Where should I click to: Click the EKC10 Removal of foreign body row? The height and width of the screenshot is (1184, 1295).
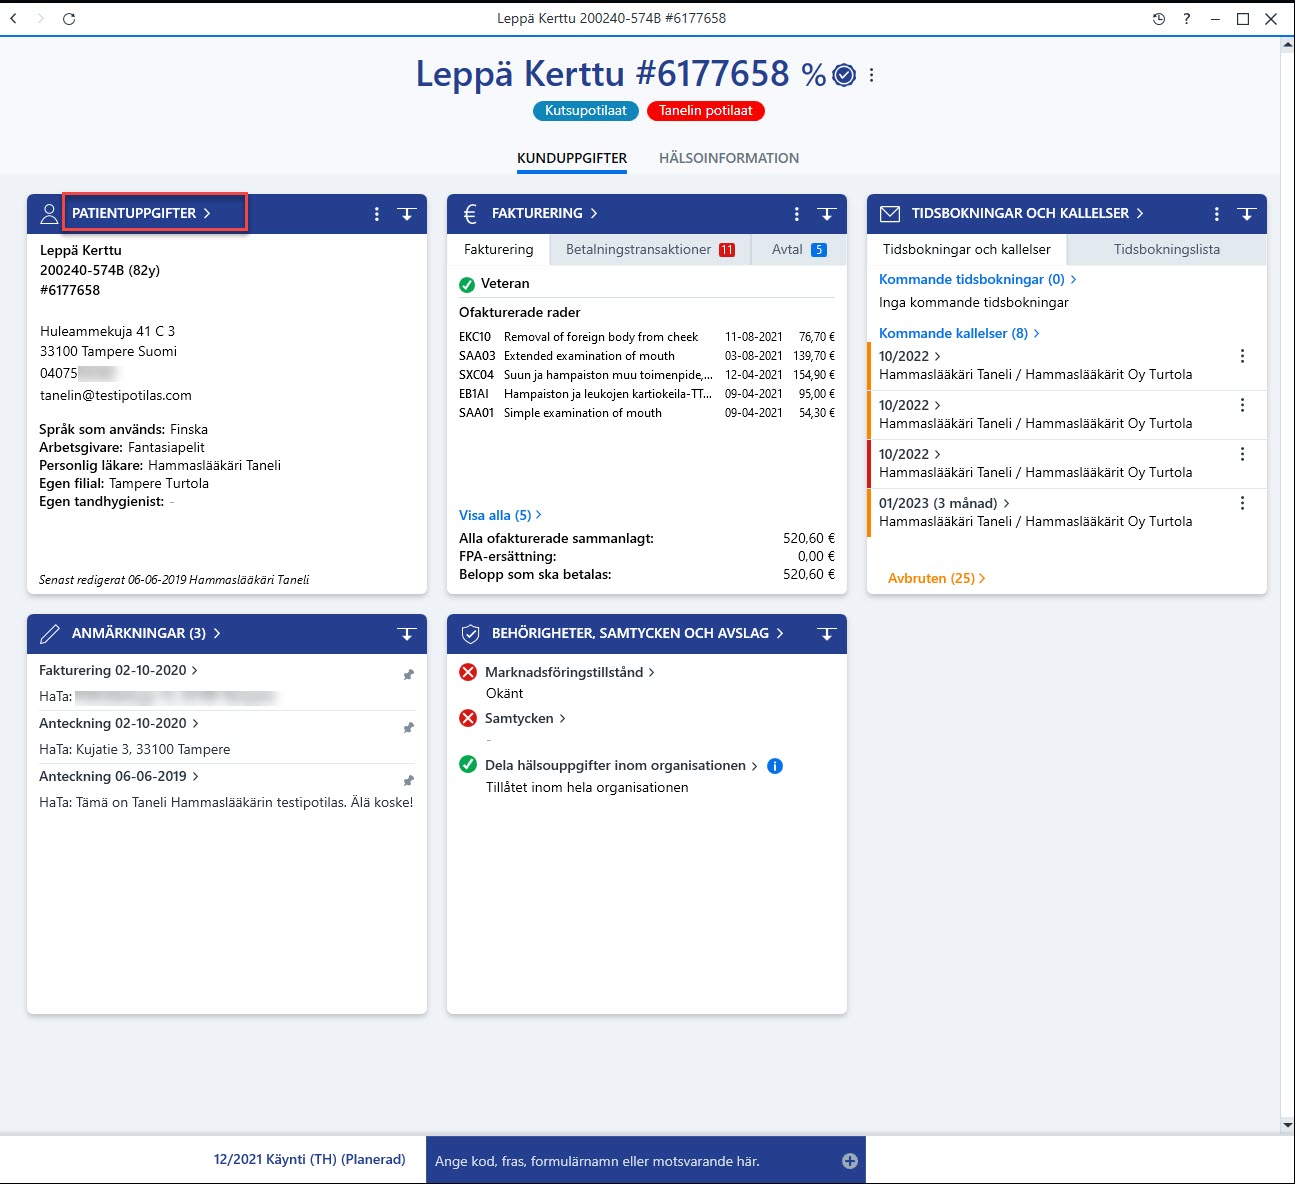(x=647, y=337)
